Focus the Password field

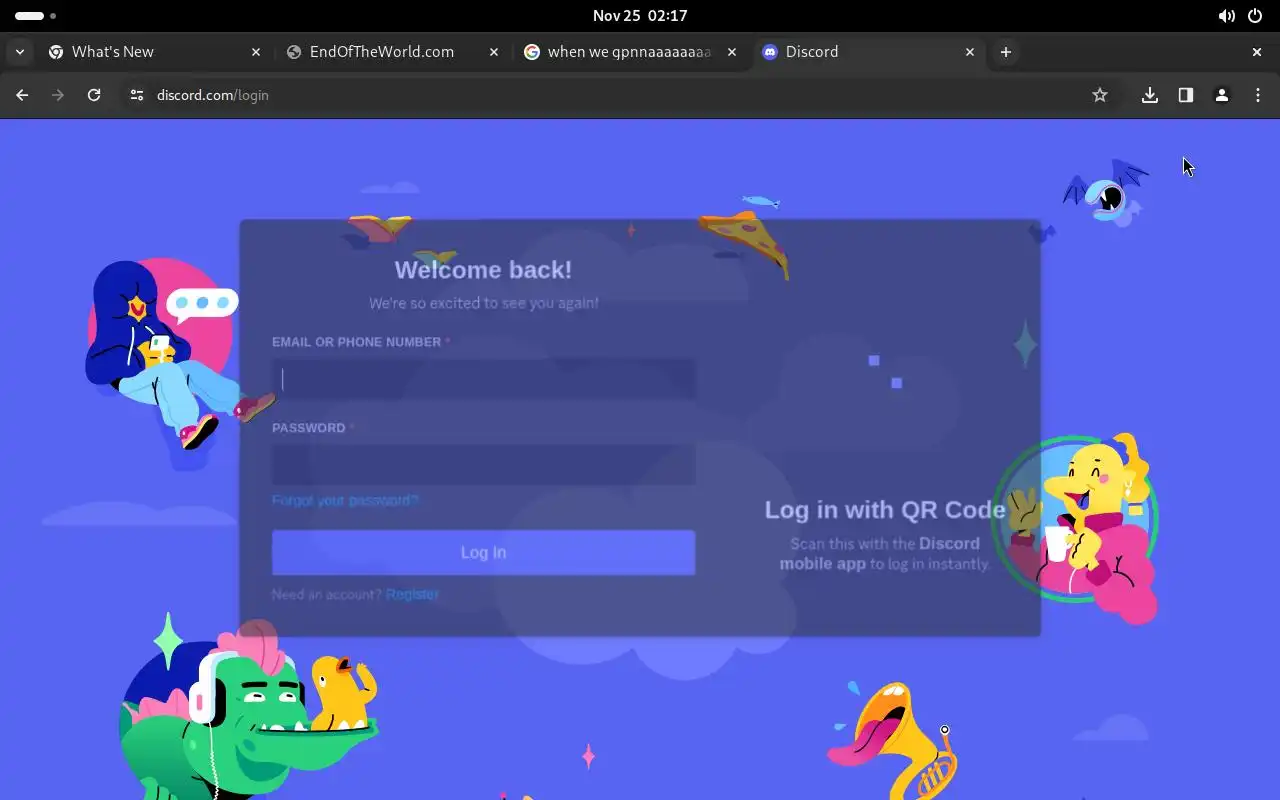(483, 465)
